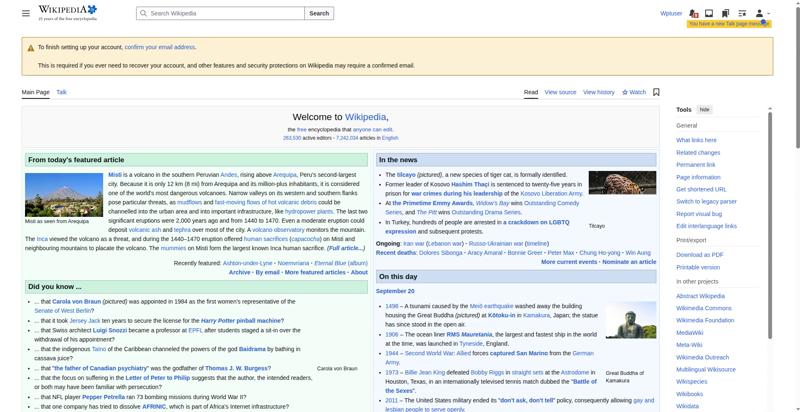
Task: Open Harry Potter pinball machine link
Action: [x=241, y=321]
